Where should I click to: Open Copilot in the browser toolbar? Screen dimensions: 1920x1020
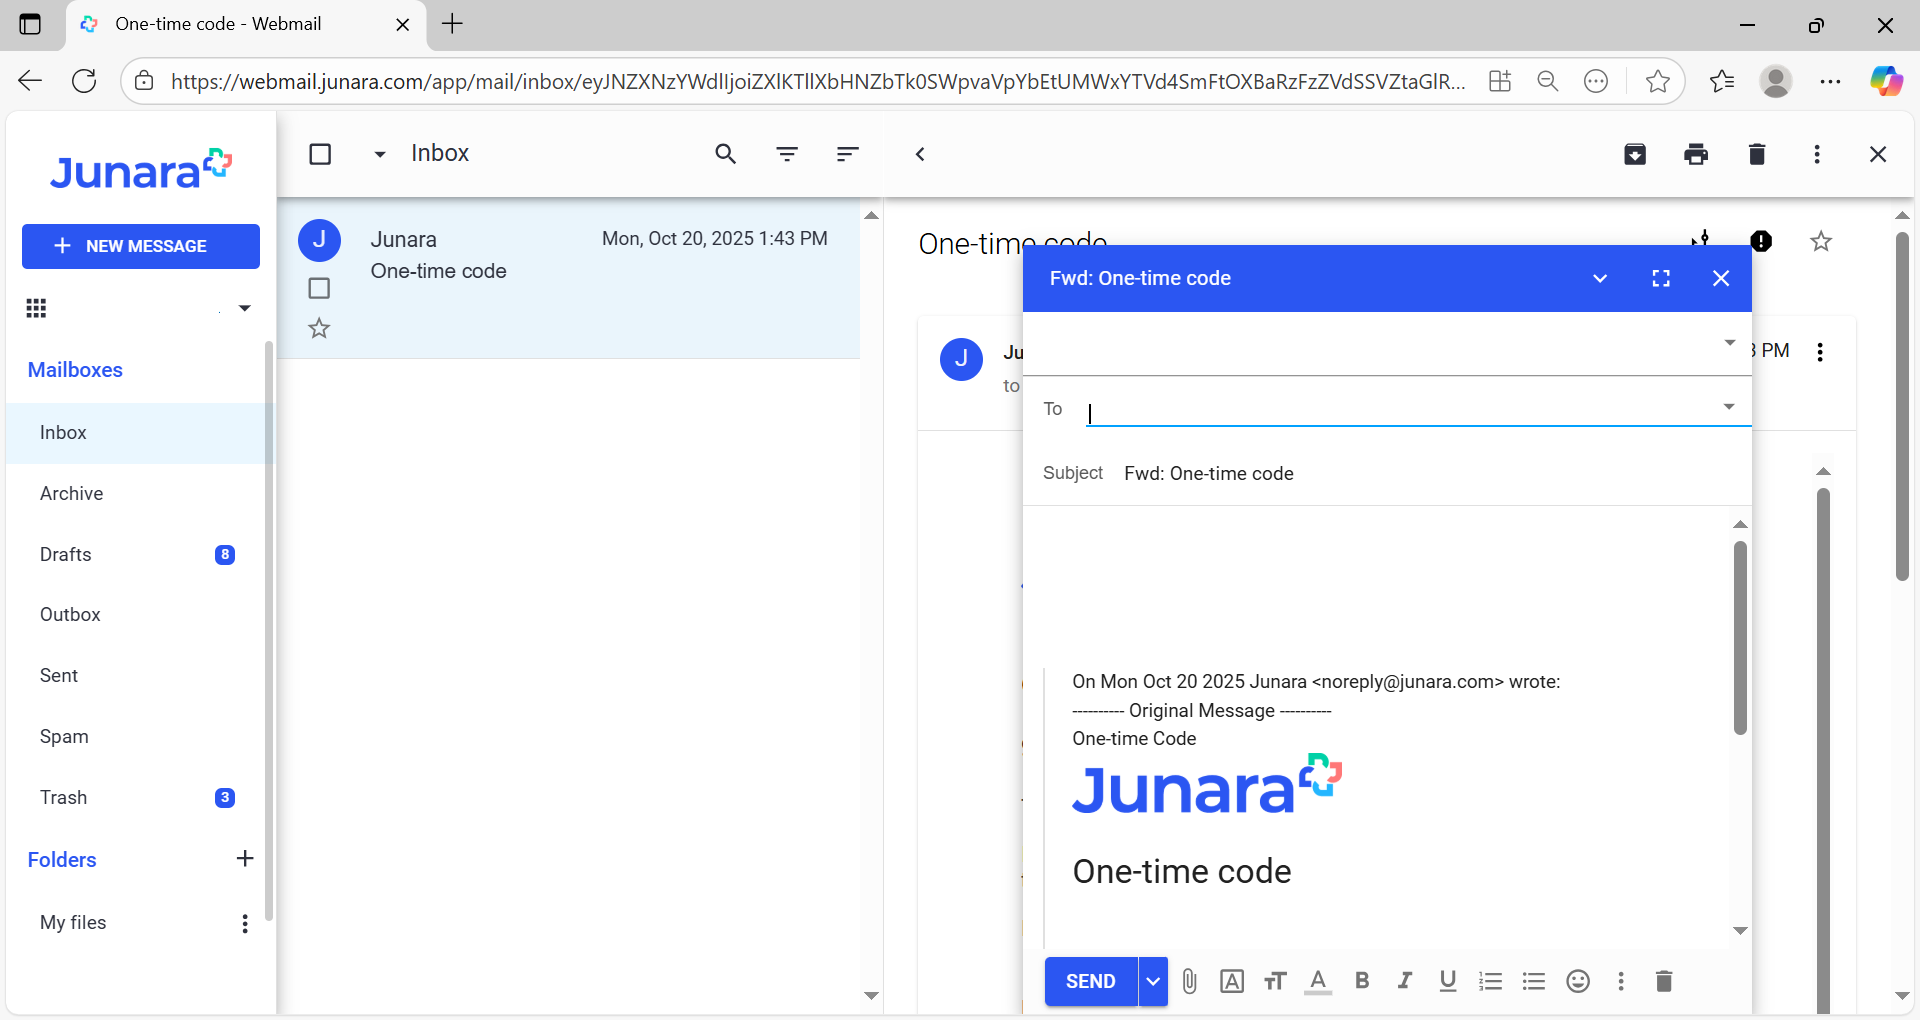pyautogui.click(x=1886, y=81)
